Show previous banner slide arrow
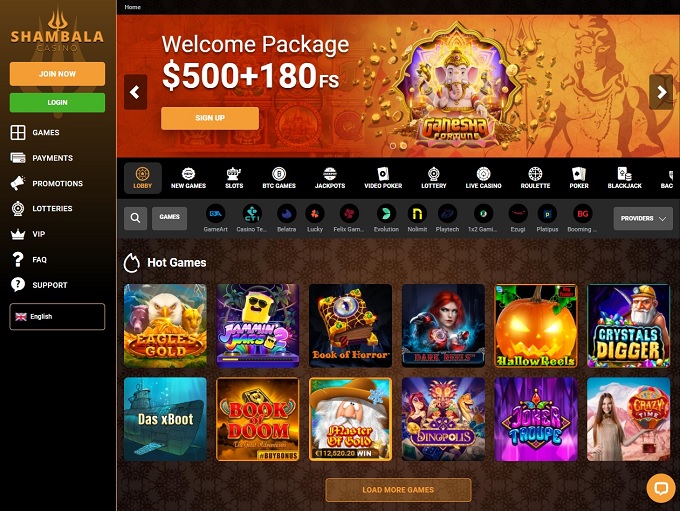Viewport: 680px width, 511px height. point(135,92)
